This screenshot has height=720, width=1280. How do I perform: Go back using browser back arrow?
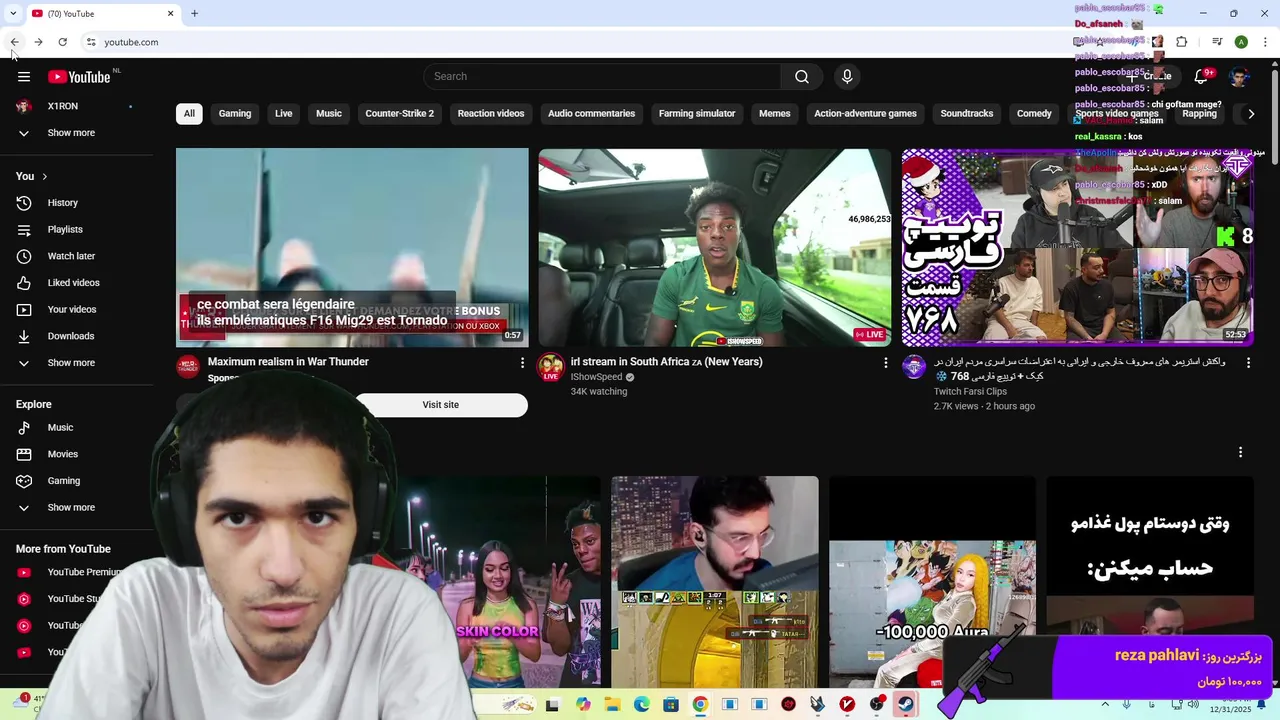click(15, 42)
